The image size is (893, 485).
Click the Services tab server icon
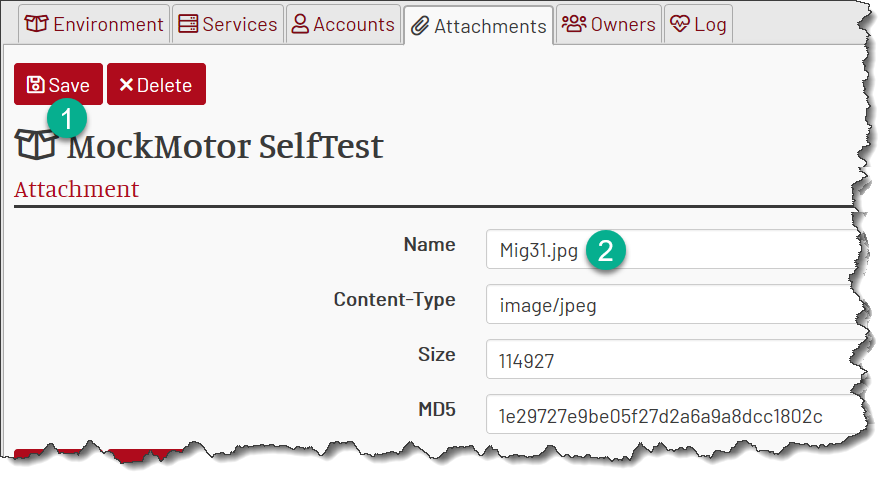click(189, 24)
